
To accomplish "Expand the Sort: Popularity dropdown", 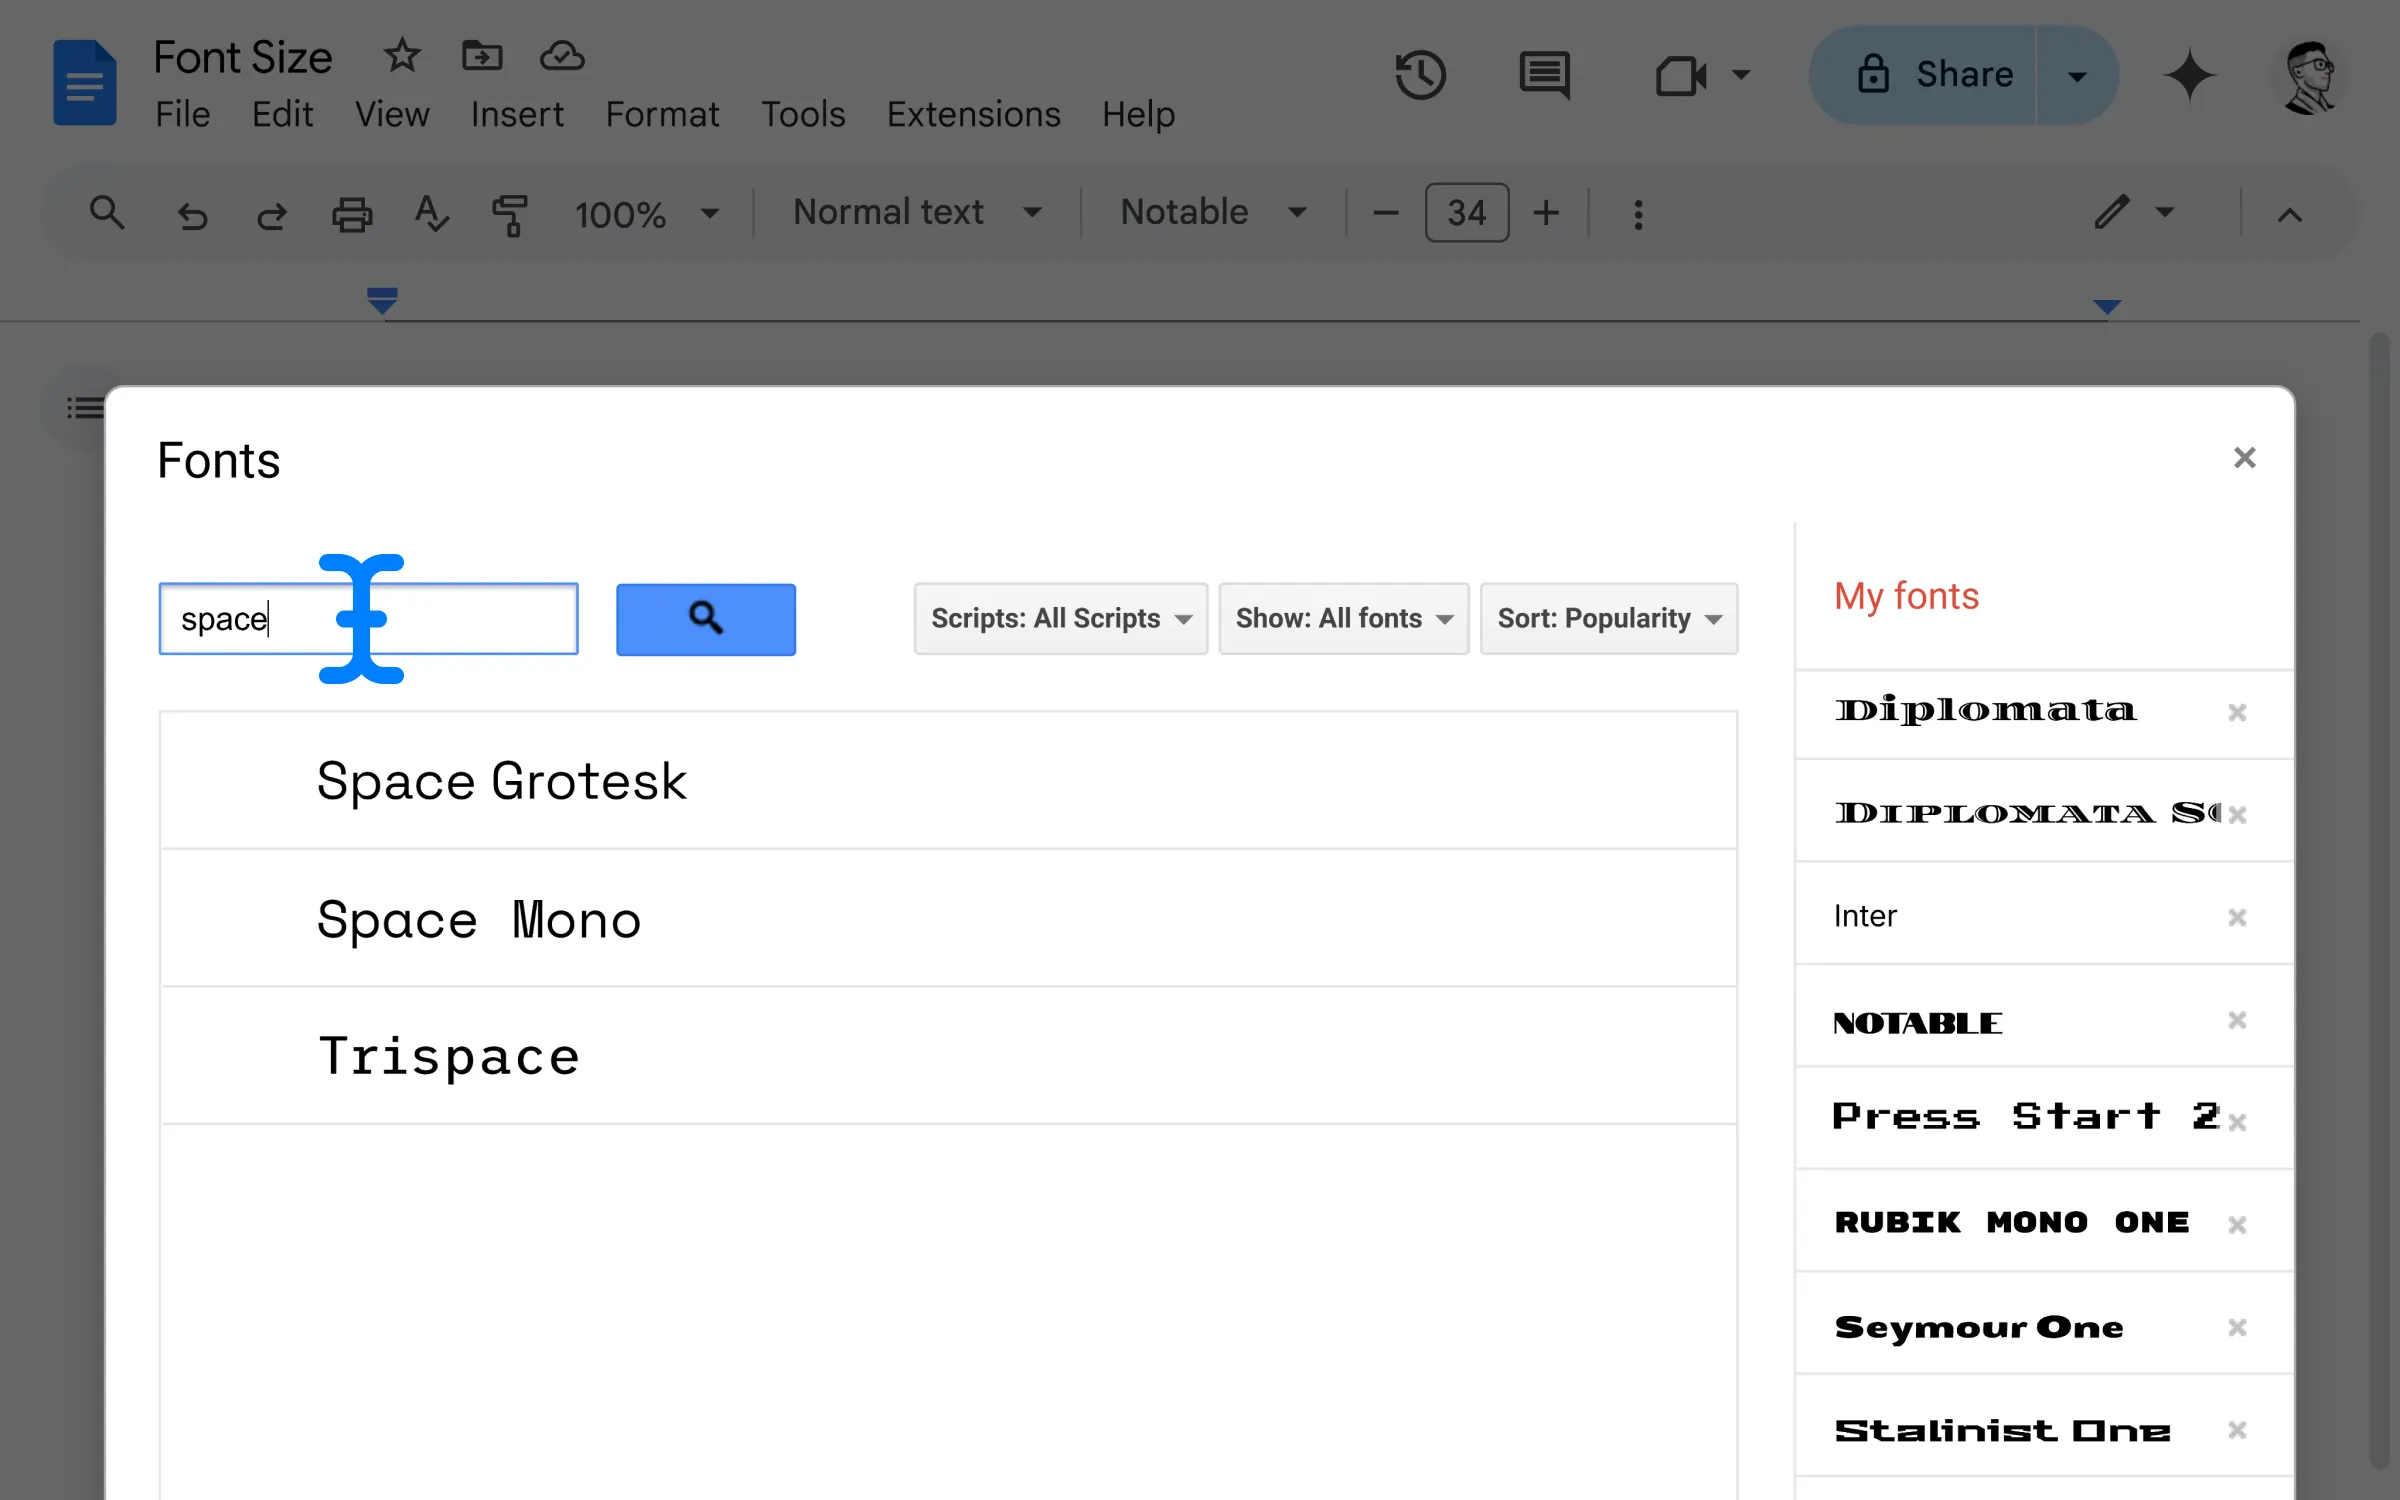I will coord(1609,619).
